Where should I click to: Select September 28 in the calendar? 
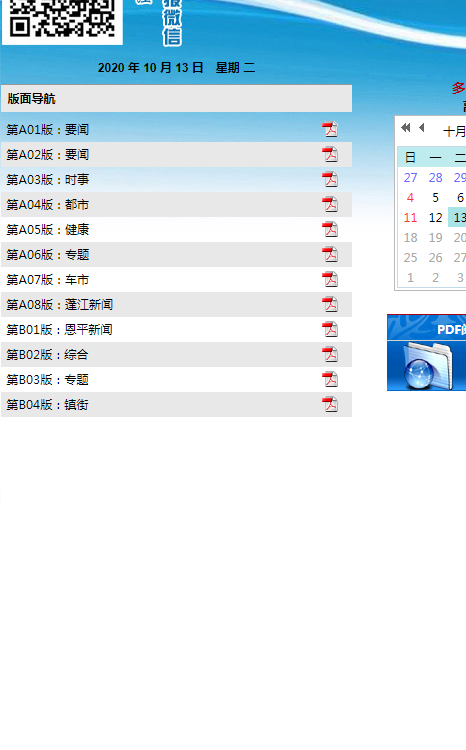pos(435,177)
